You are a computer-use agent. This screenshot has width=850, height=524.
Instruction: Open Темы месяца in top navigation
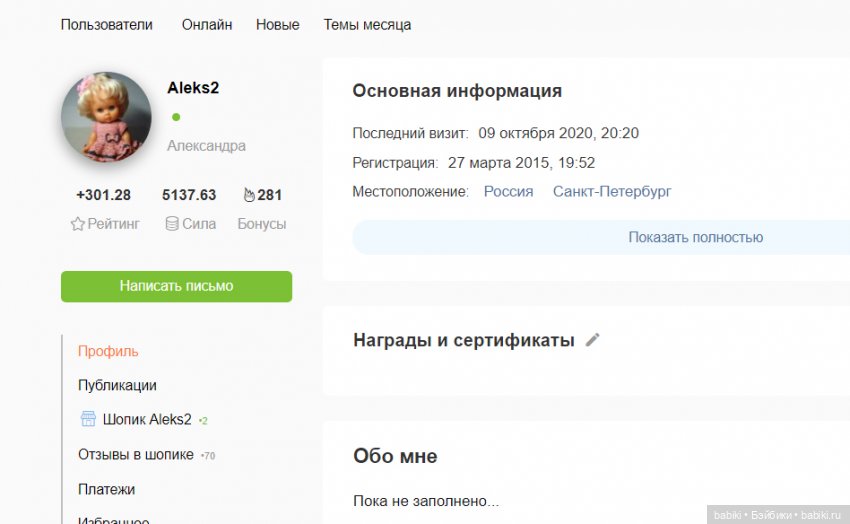pos(367,25)
